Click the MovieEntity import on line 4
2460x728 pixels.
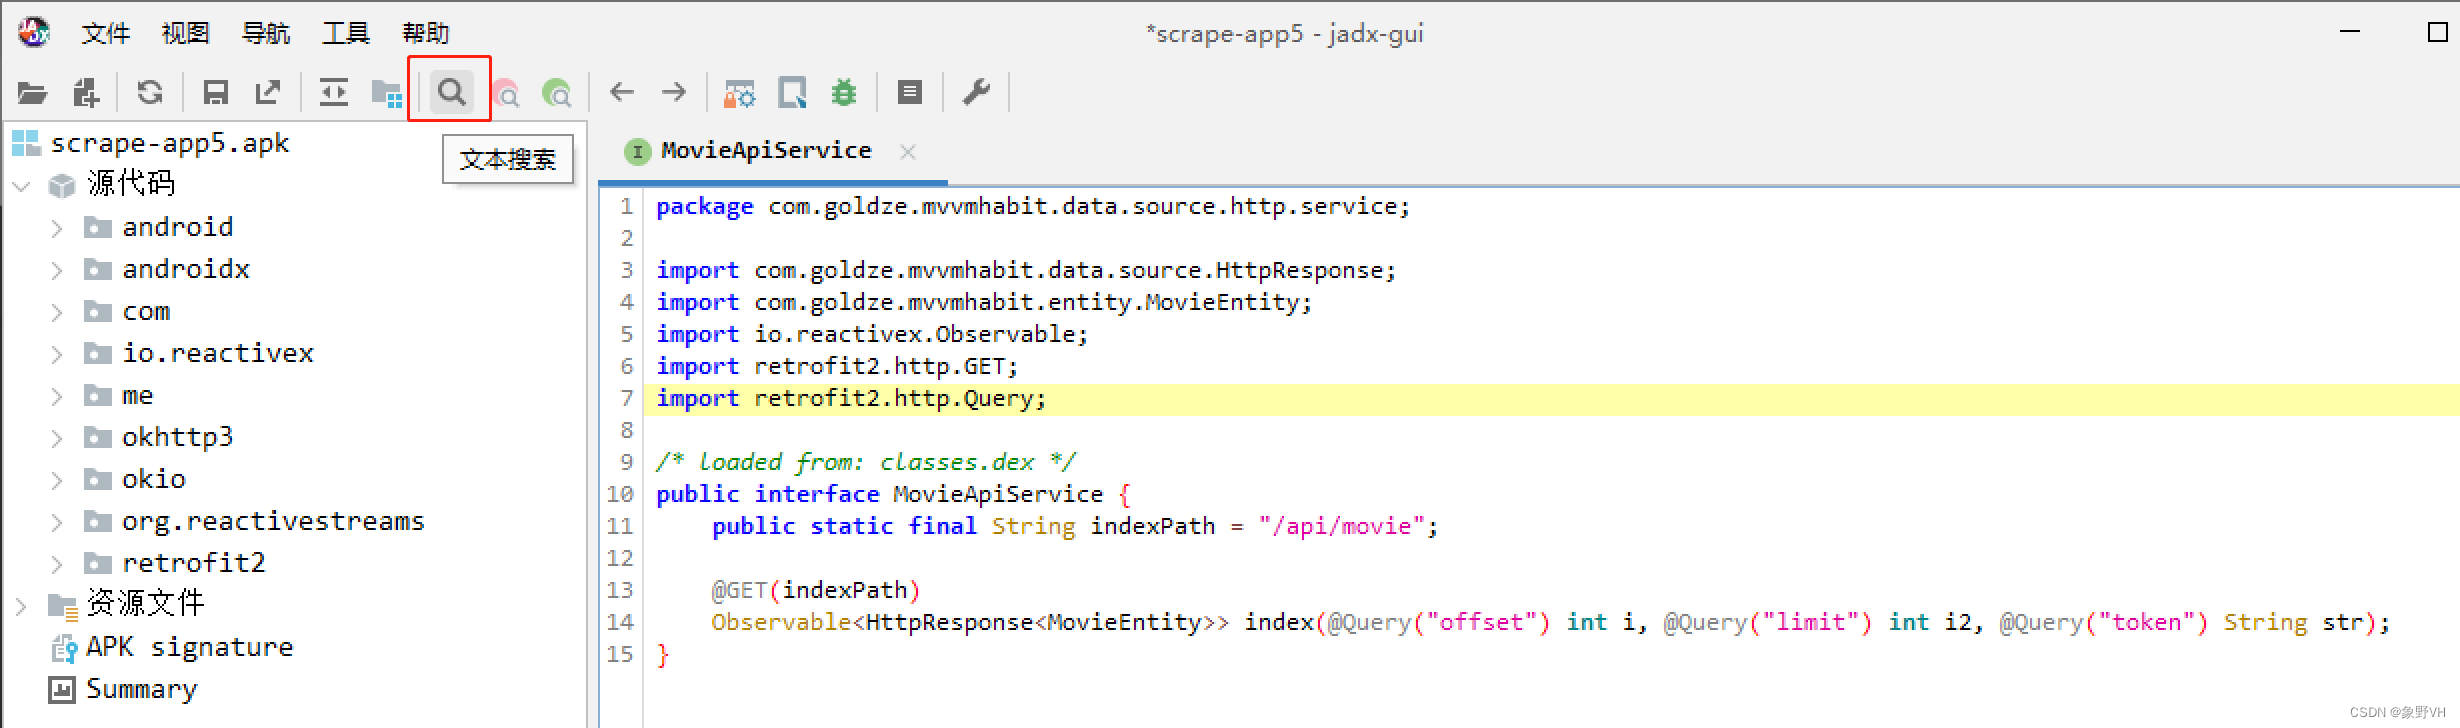984,302
